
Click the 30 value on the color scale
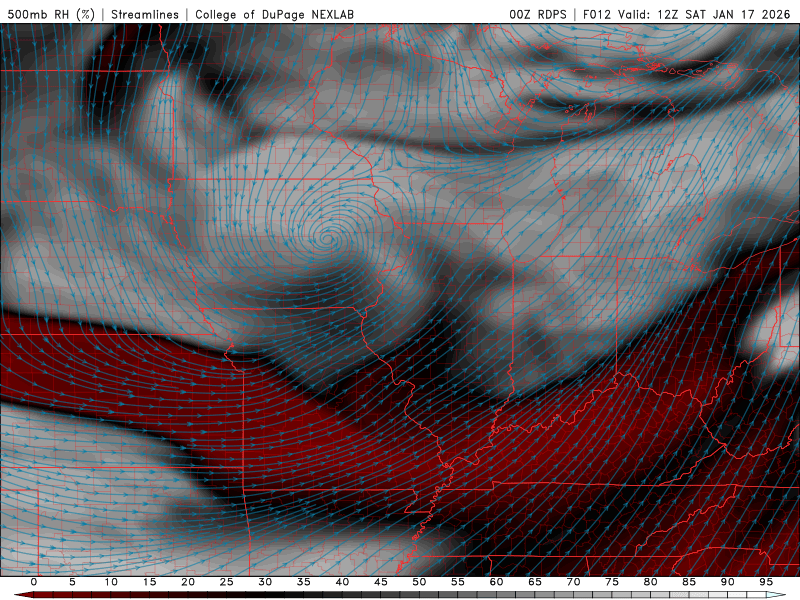pos(265,582)
